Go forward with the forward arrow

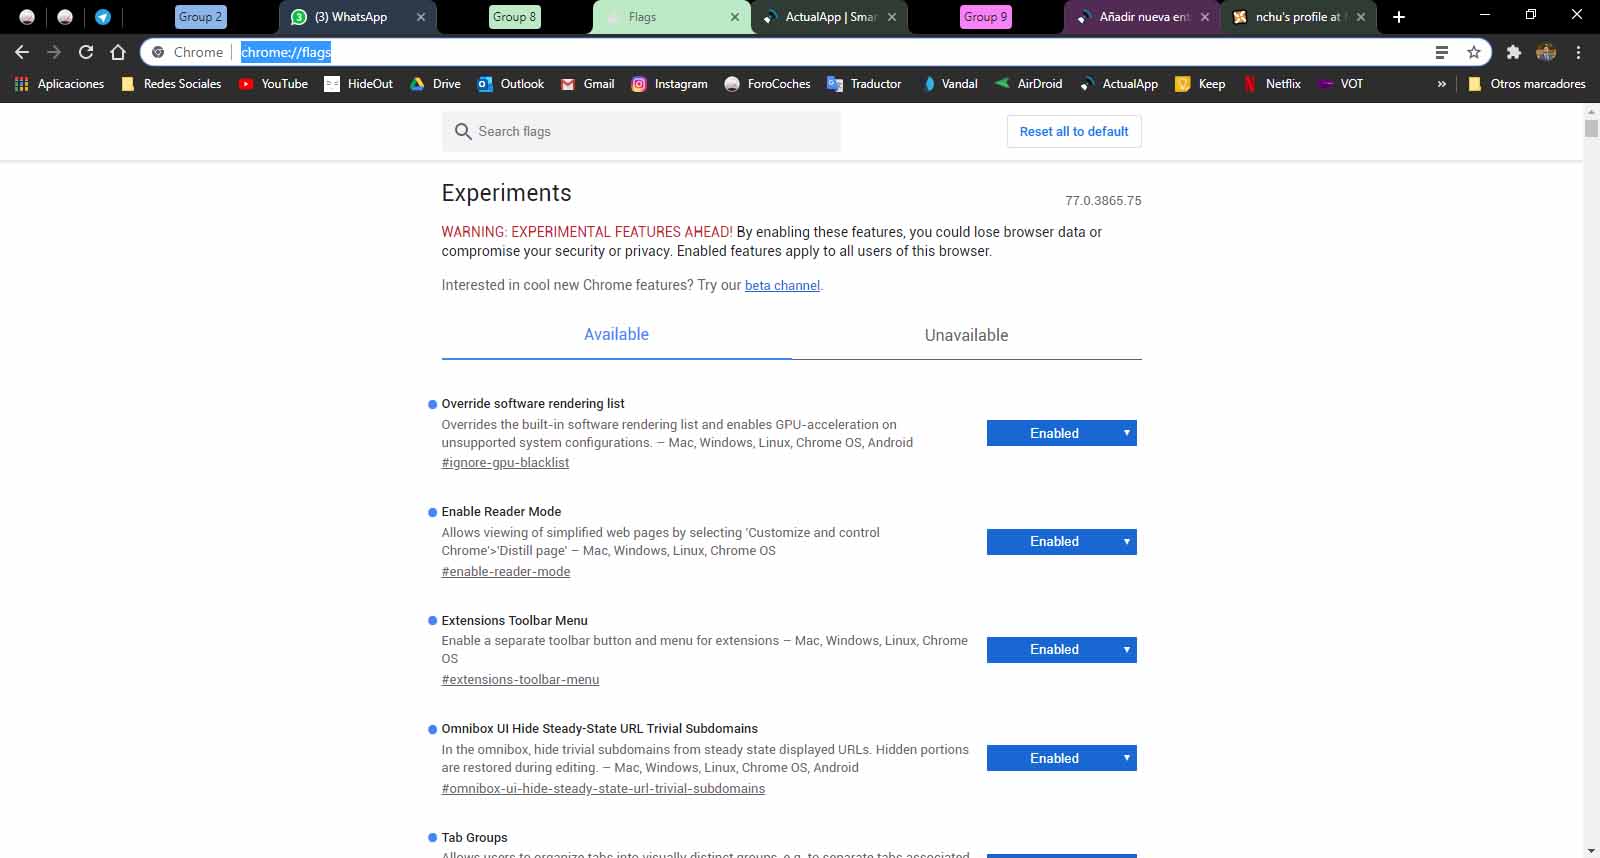[54, 52]
